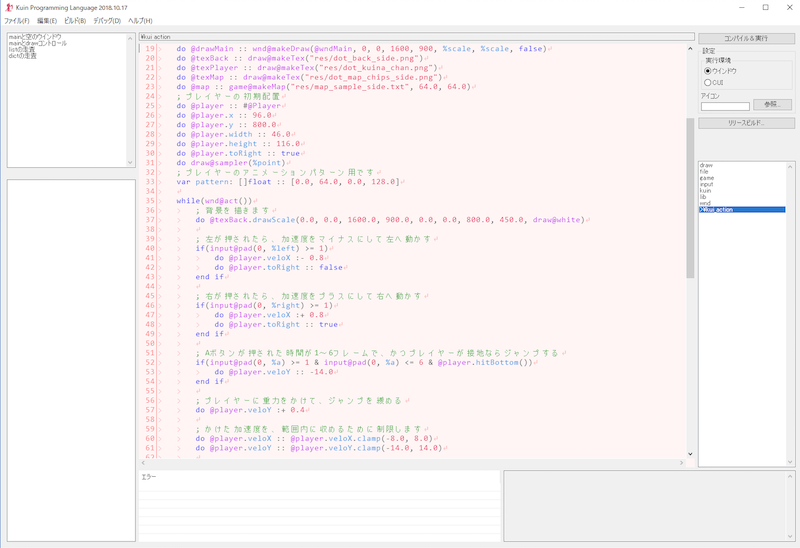The height and width of the screenshot is (548, 800).
Task: Click the source file list scroll down arrow
Action: coord(790,462)
